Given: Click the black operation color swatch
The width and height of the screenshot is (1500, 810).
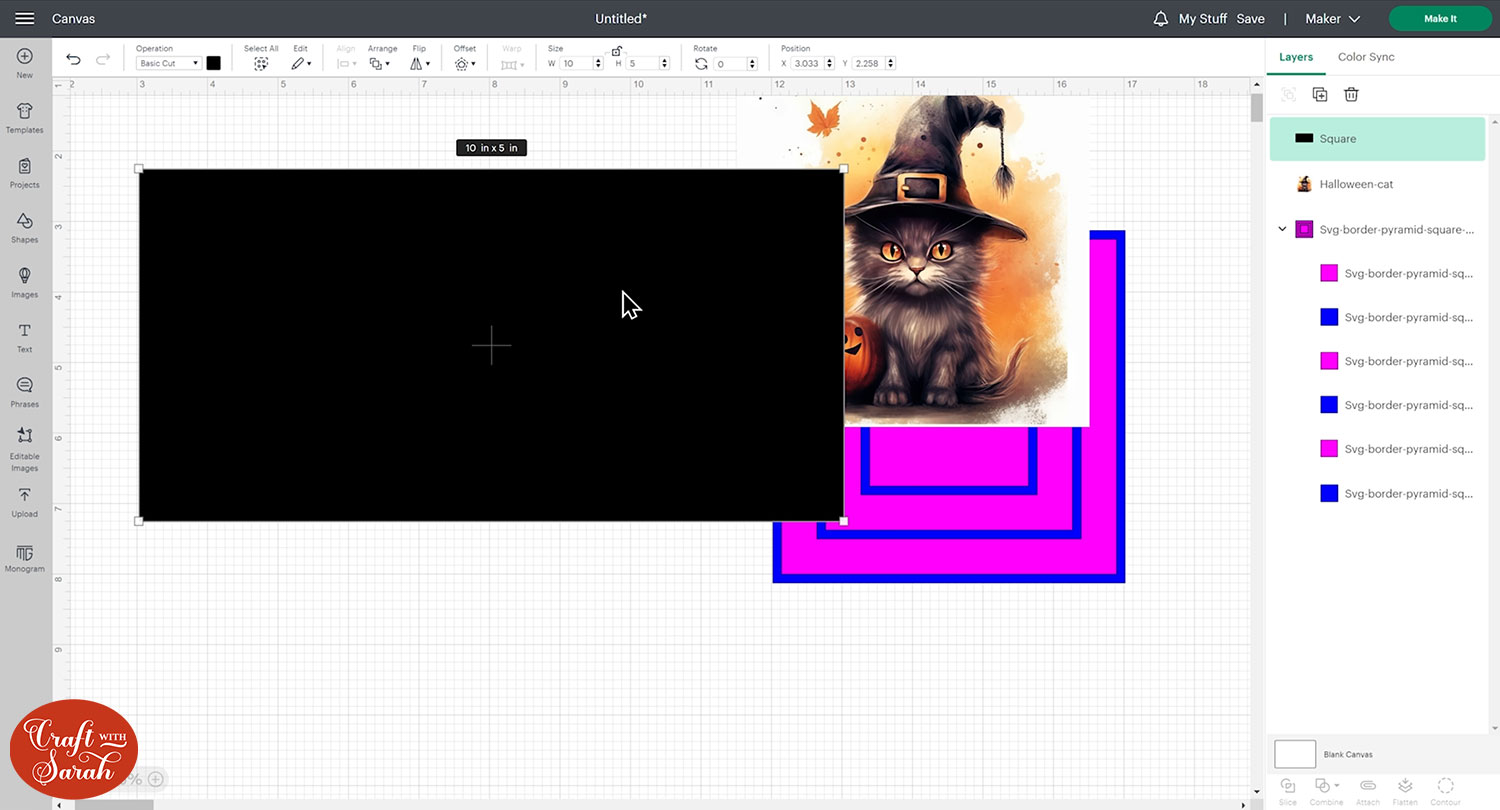Looking at the screenshot, I should (x=213, y=63).
